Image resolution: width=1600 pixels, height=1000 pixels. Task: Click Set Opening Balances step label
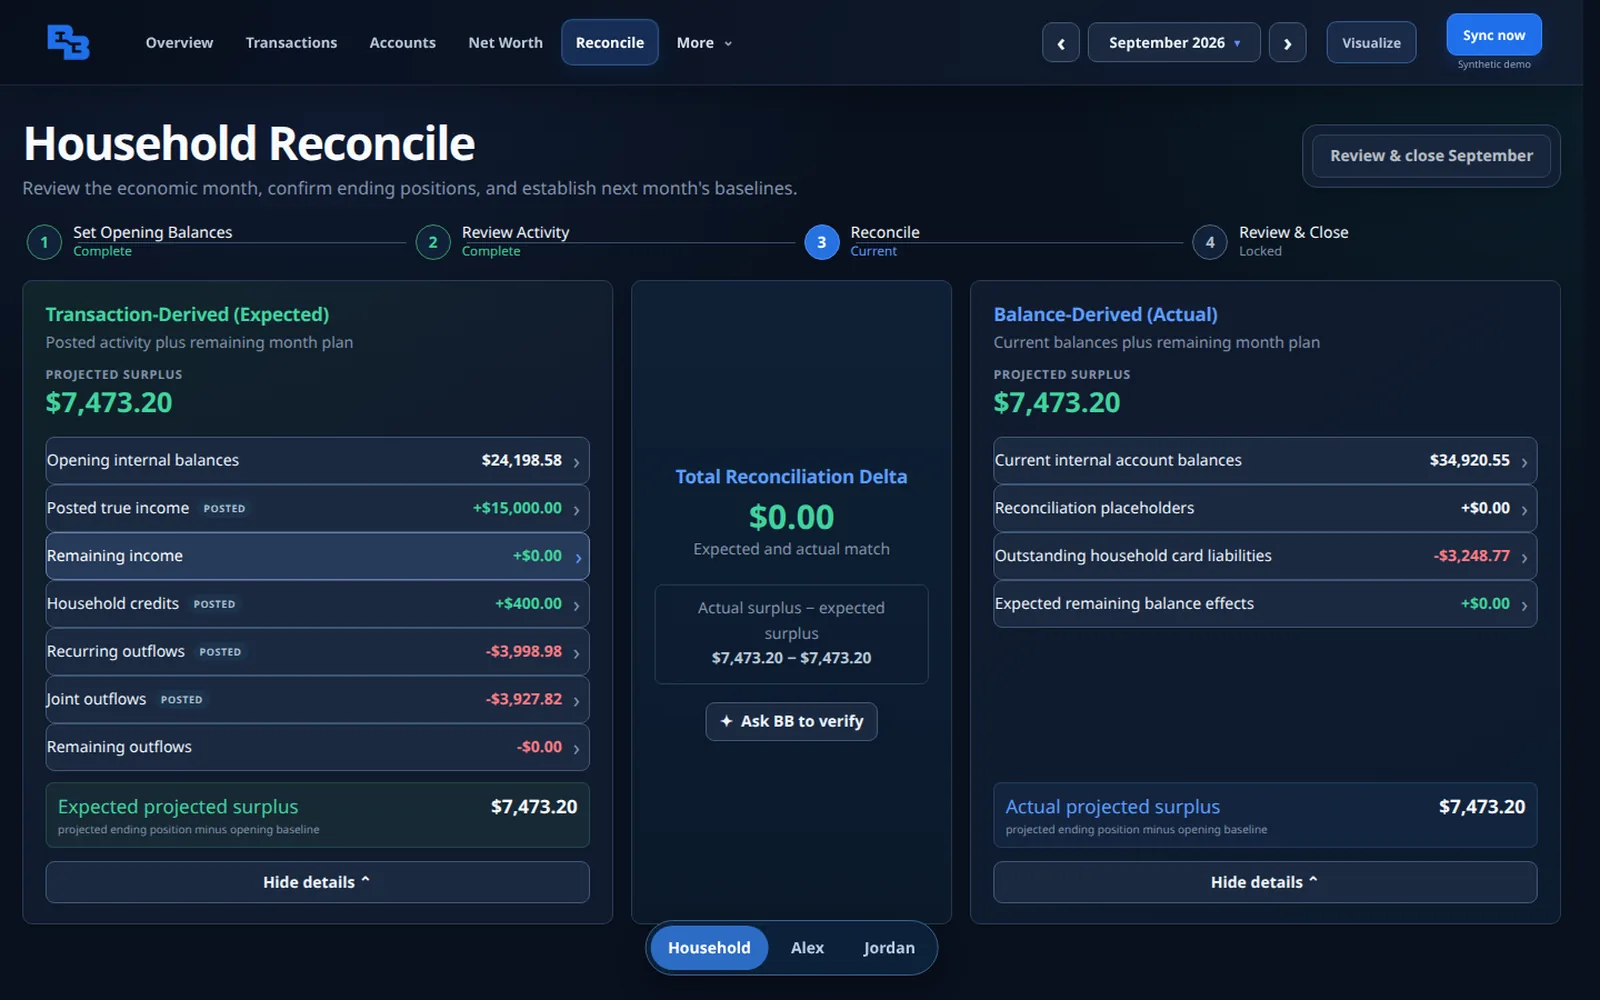point(152,232)
